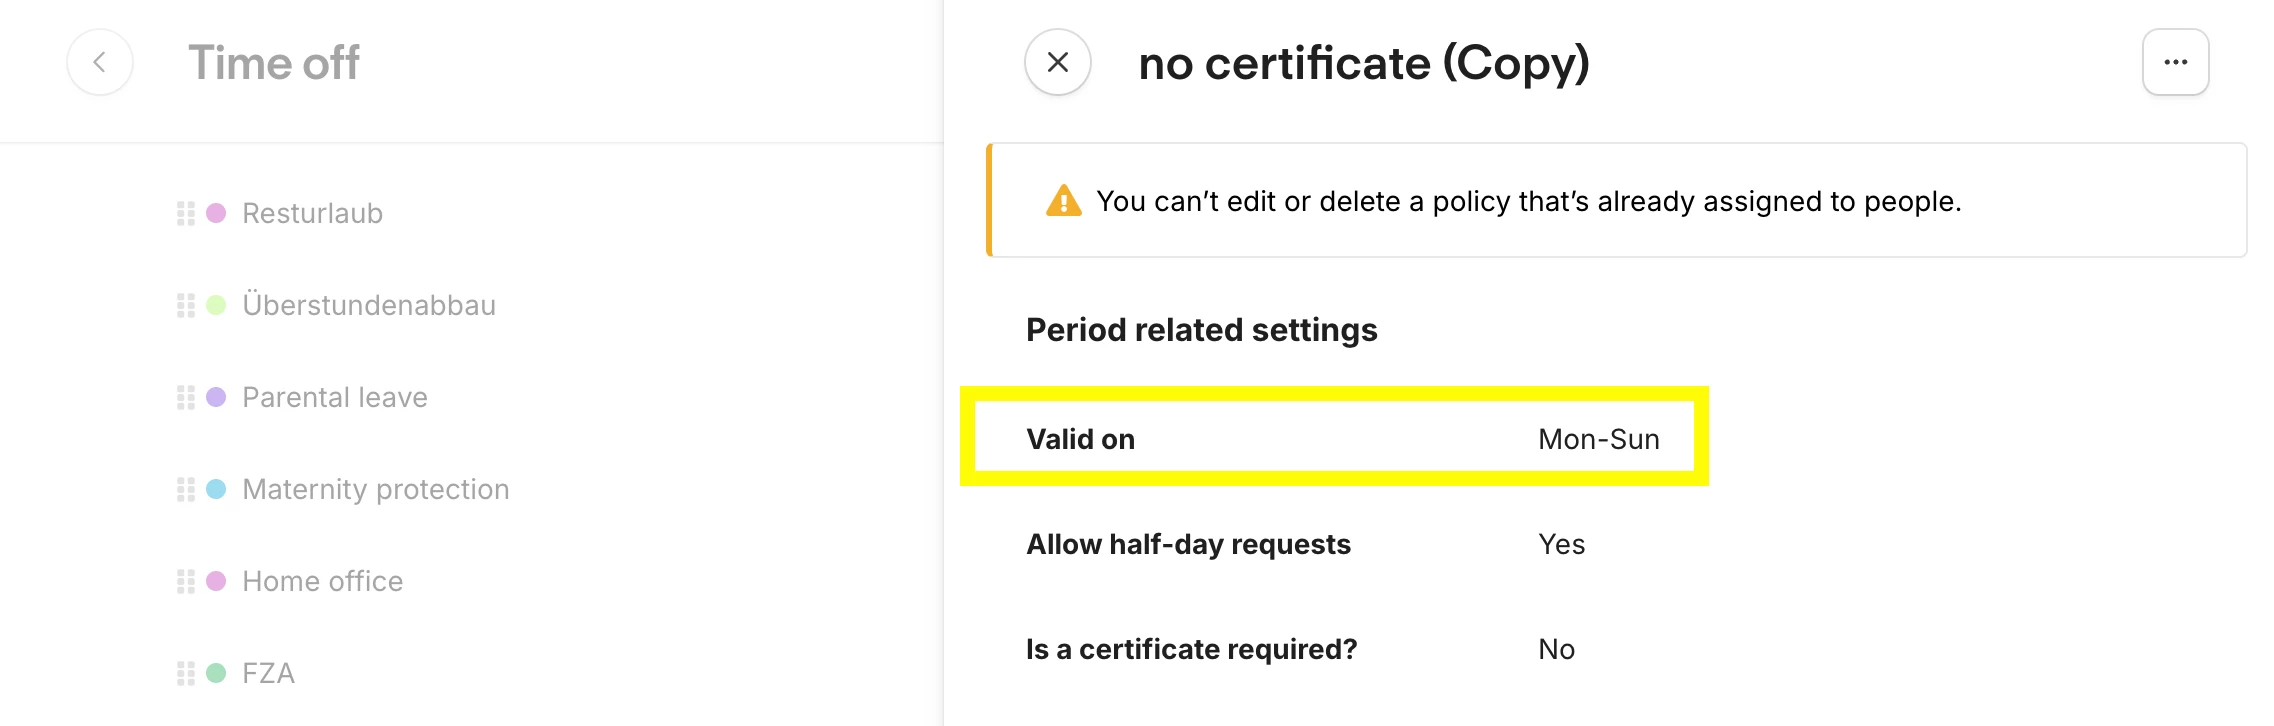This screenshot has width=2274, height=726.
Task: Click the Mon-Sun value for Valid on
Action: [x=1598, y=440]
